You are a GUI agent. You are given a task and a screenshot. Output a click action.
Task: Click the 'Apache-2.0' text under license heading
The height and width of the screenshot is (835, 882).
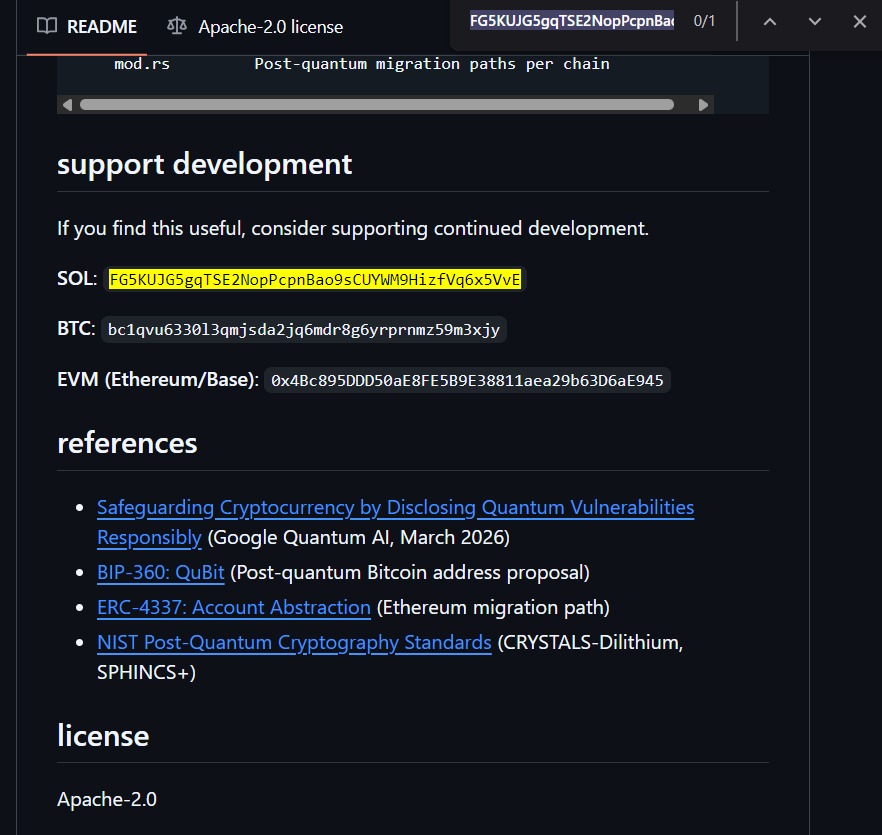click(x=107, y=800)
